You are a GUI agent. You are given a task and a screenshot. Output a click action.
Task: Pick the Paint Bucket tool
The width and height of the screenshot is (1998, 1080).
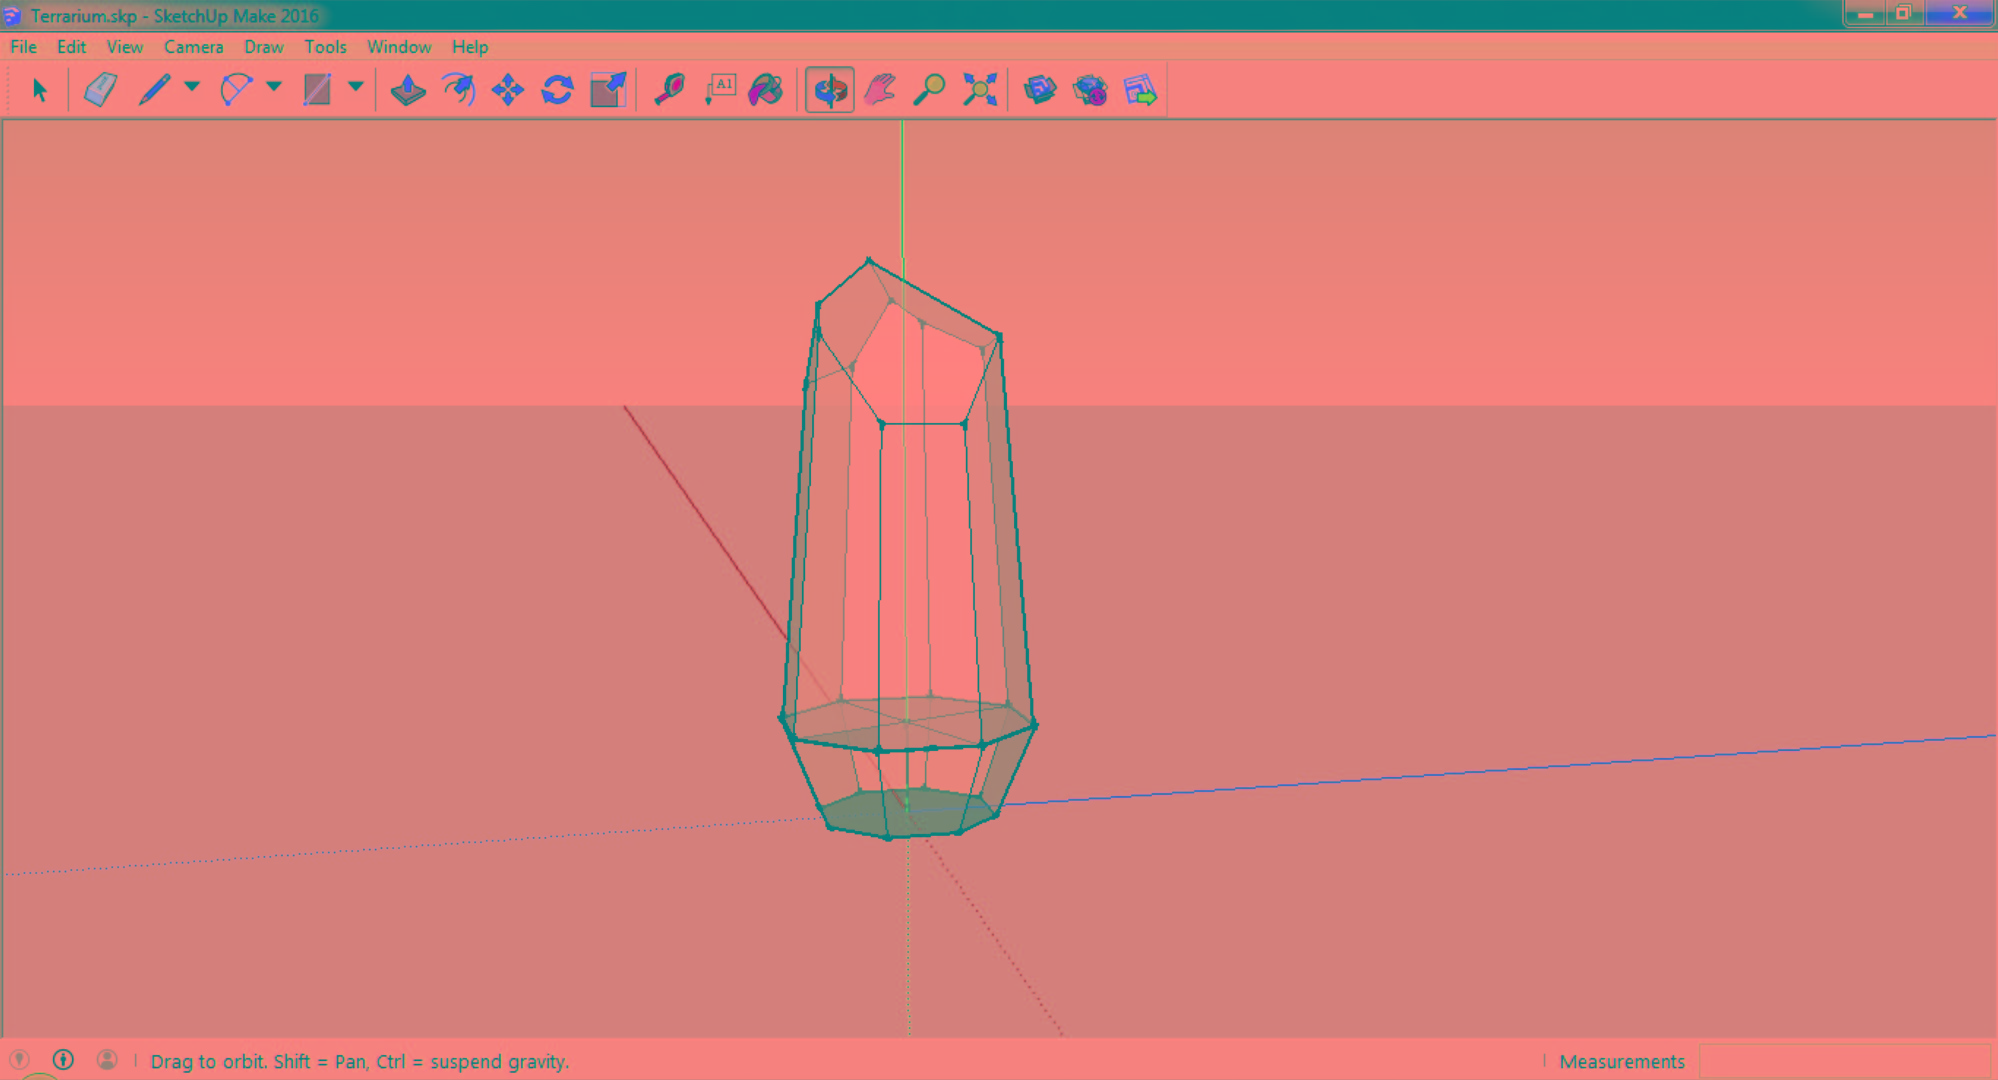(766, 90)
